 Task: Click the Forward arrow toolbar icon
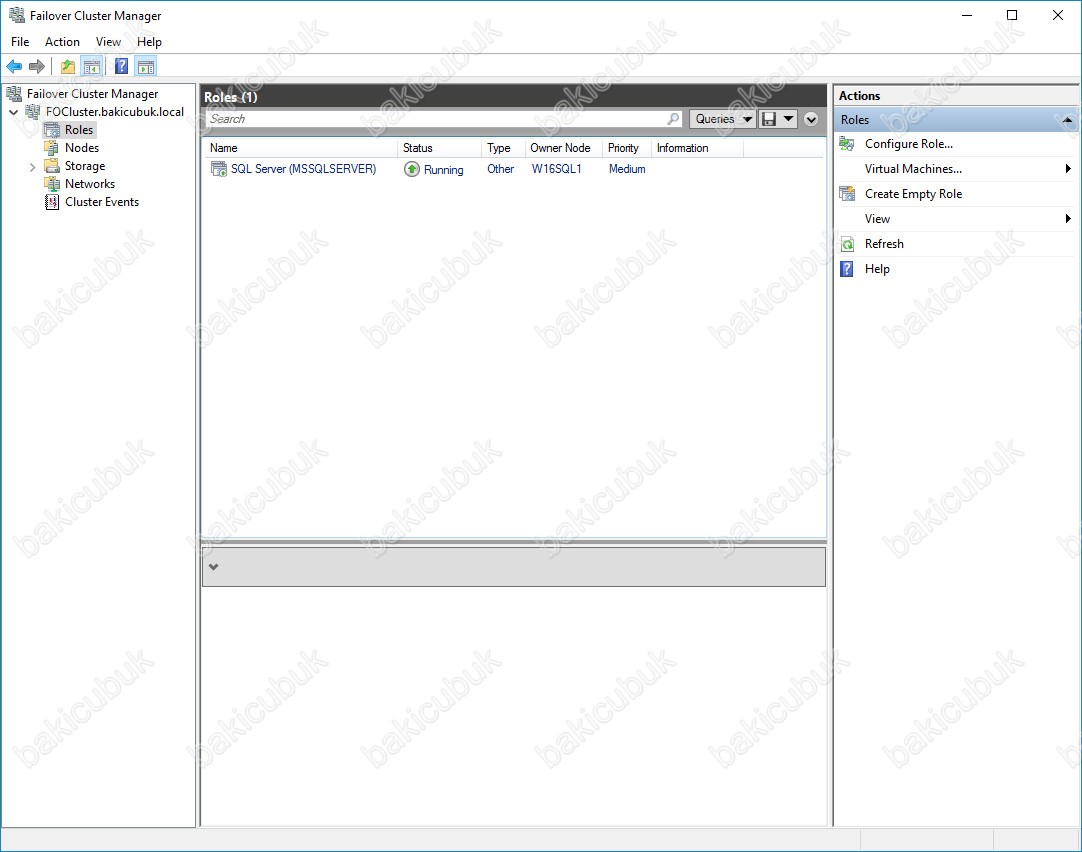[x=37, y=66]
